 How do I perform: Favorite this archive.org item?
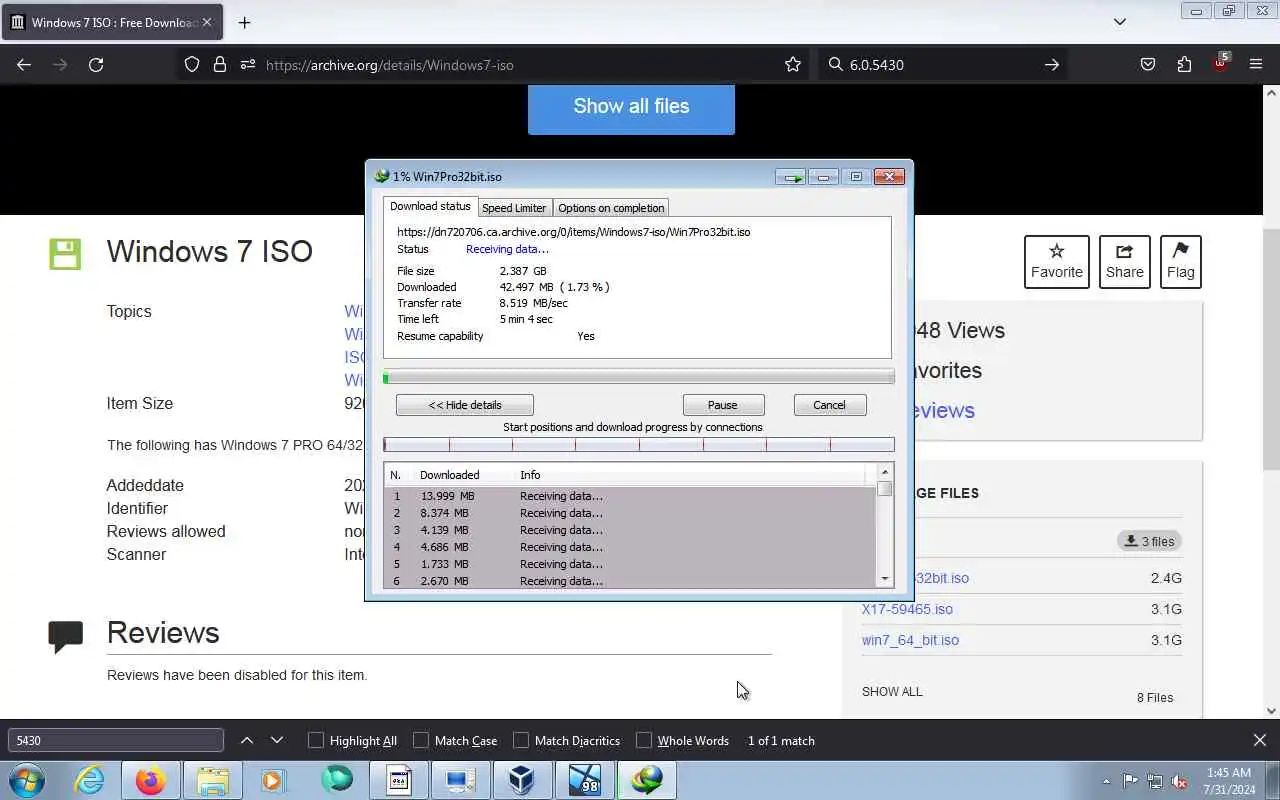click(1057, 262)
